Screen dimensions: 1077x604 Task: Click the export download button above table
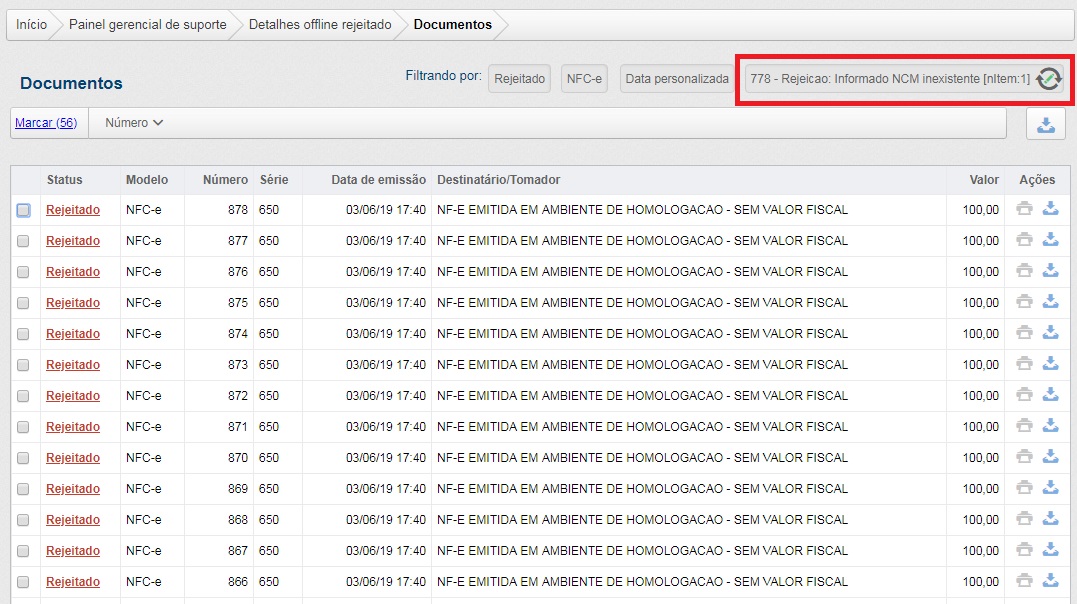1045,124
